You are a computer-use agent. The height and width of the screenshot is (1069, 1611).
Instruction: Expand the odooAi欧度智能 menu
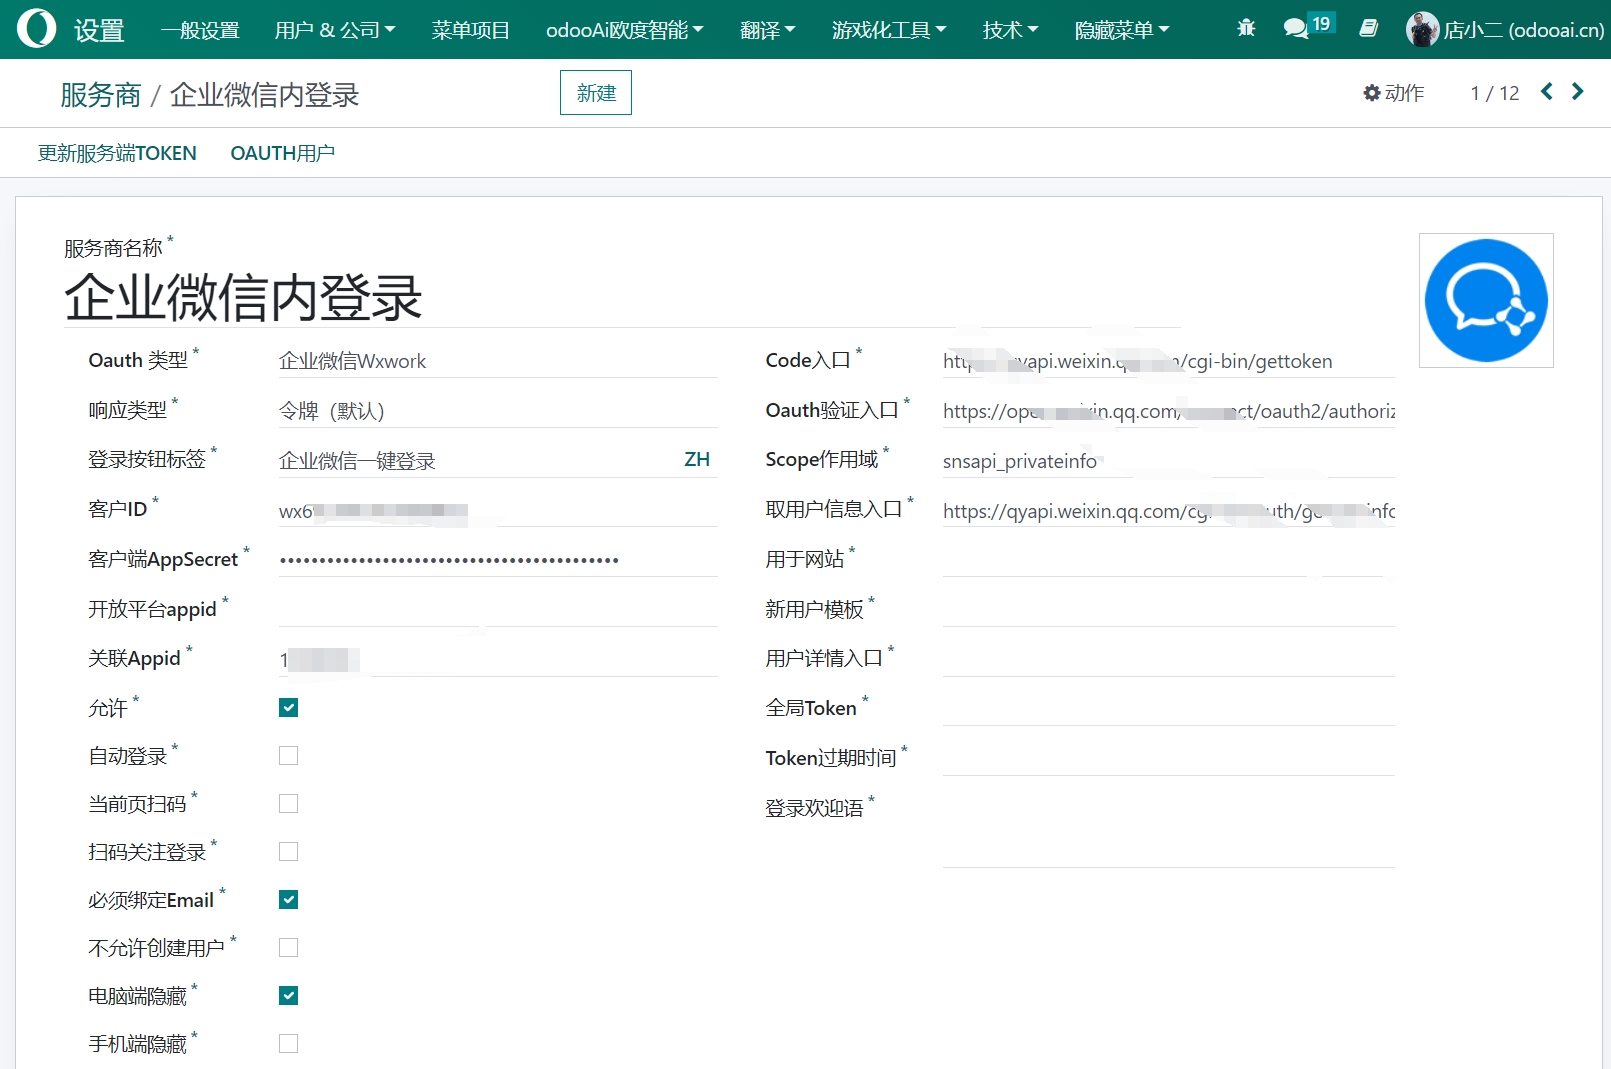[x=625, y=30]
